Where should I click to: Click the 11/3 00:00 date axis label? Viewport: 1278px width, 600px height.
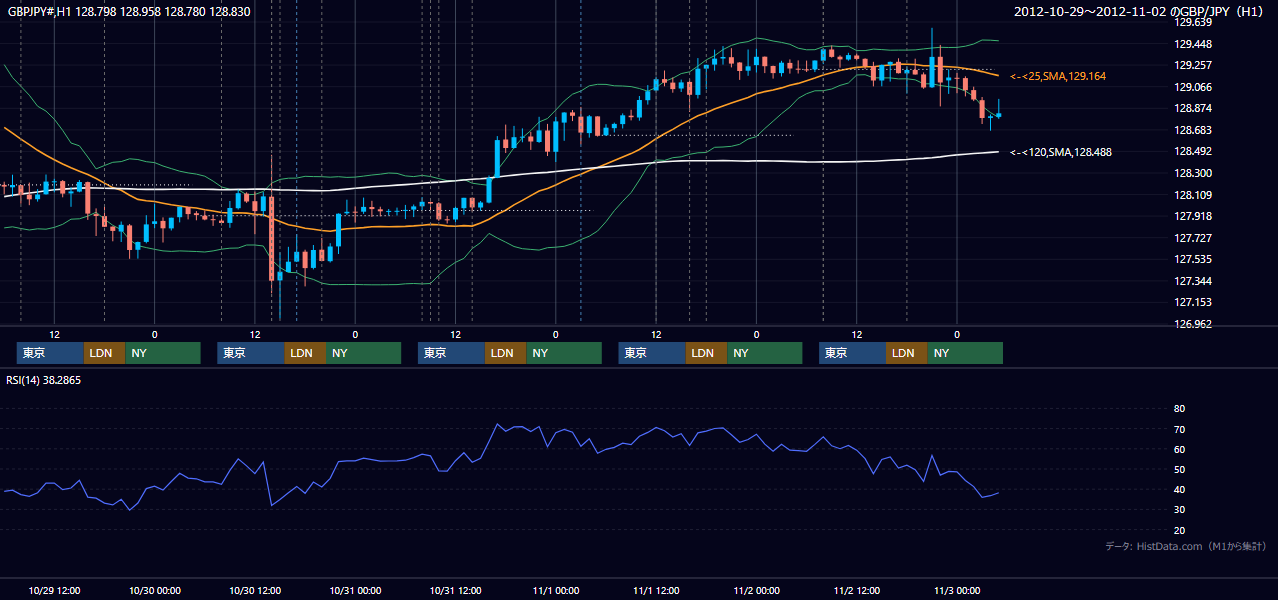[x=957, y=590]
